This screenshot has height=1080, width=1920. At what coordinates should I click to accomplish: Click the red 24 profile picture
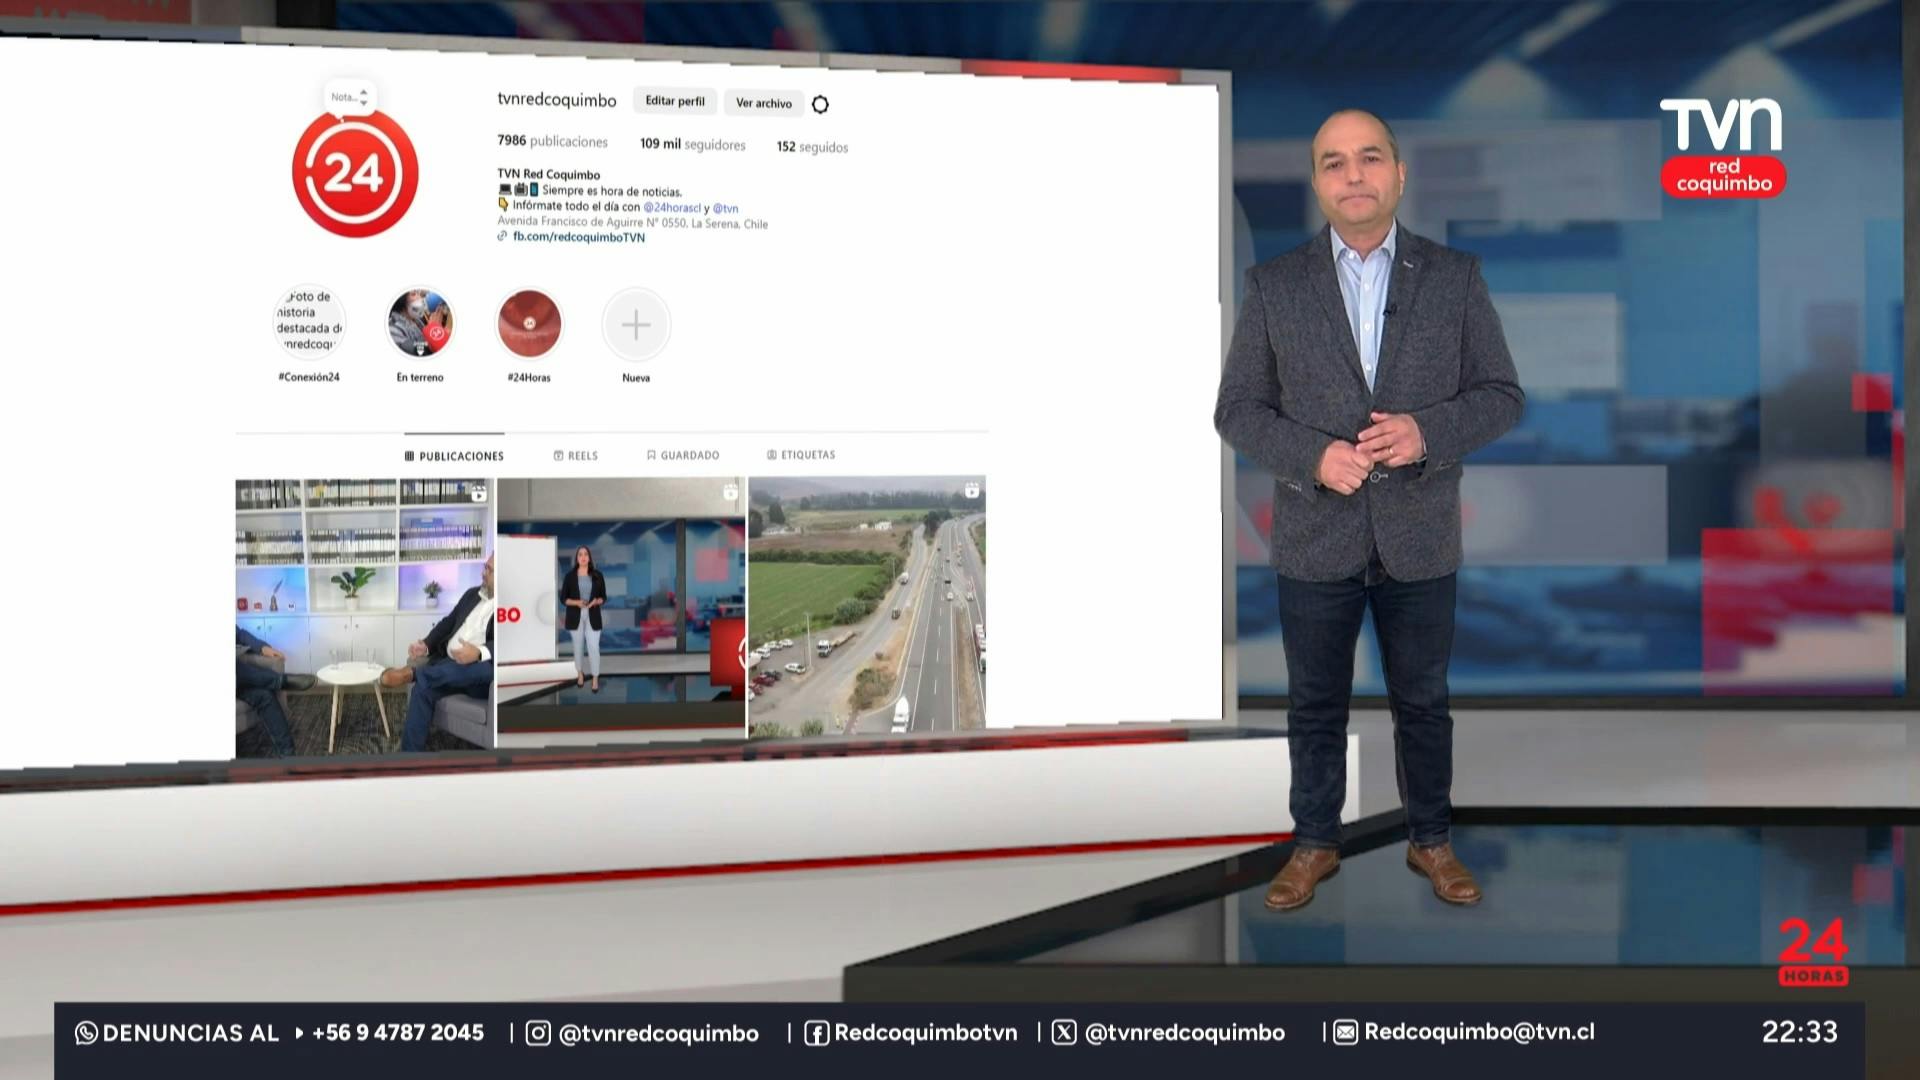pyautogui.click(x=355, y=174)
